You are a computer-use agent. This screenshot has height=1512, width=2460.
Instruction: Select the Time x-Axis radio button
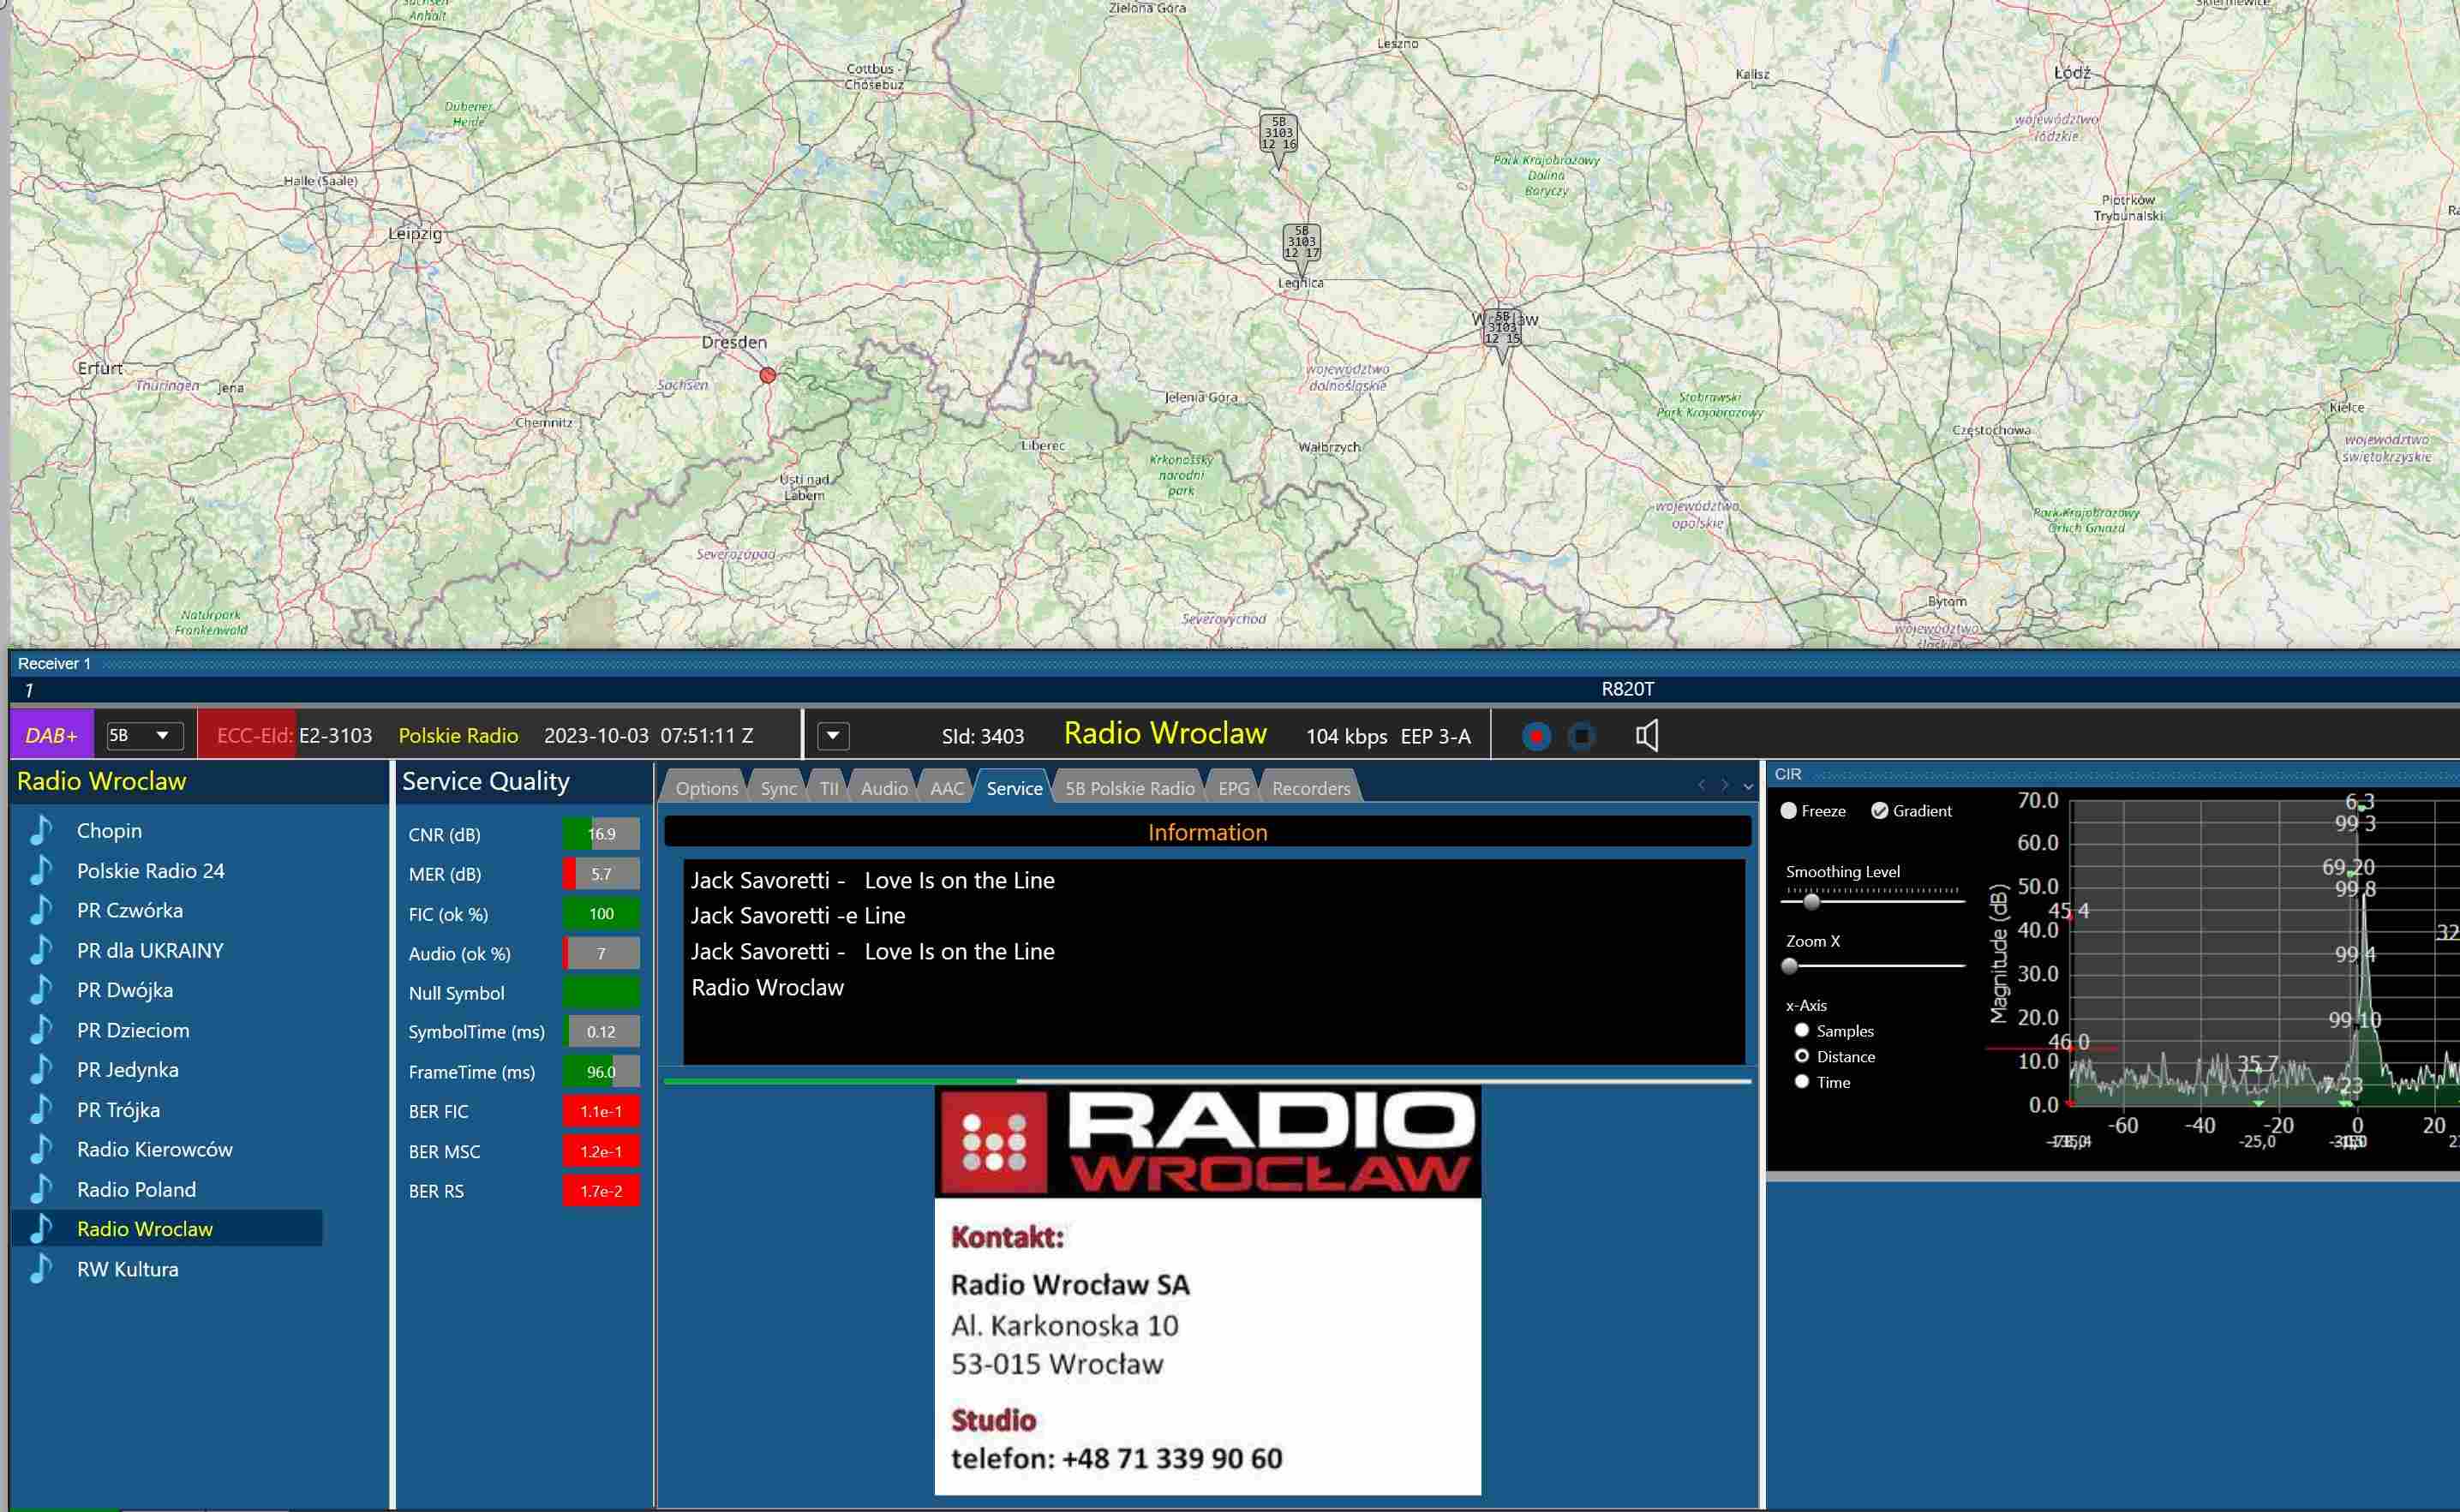click(x=1802, y=1082)
